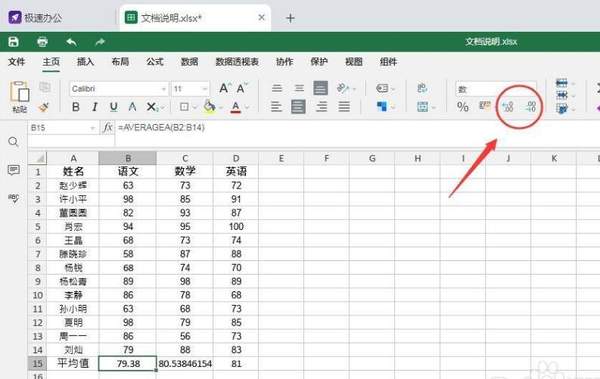Click the Copy icon beside Paste
The height and width of the screenshot is (379, 600).
click(45, 88)
